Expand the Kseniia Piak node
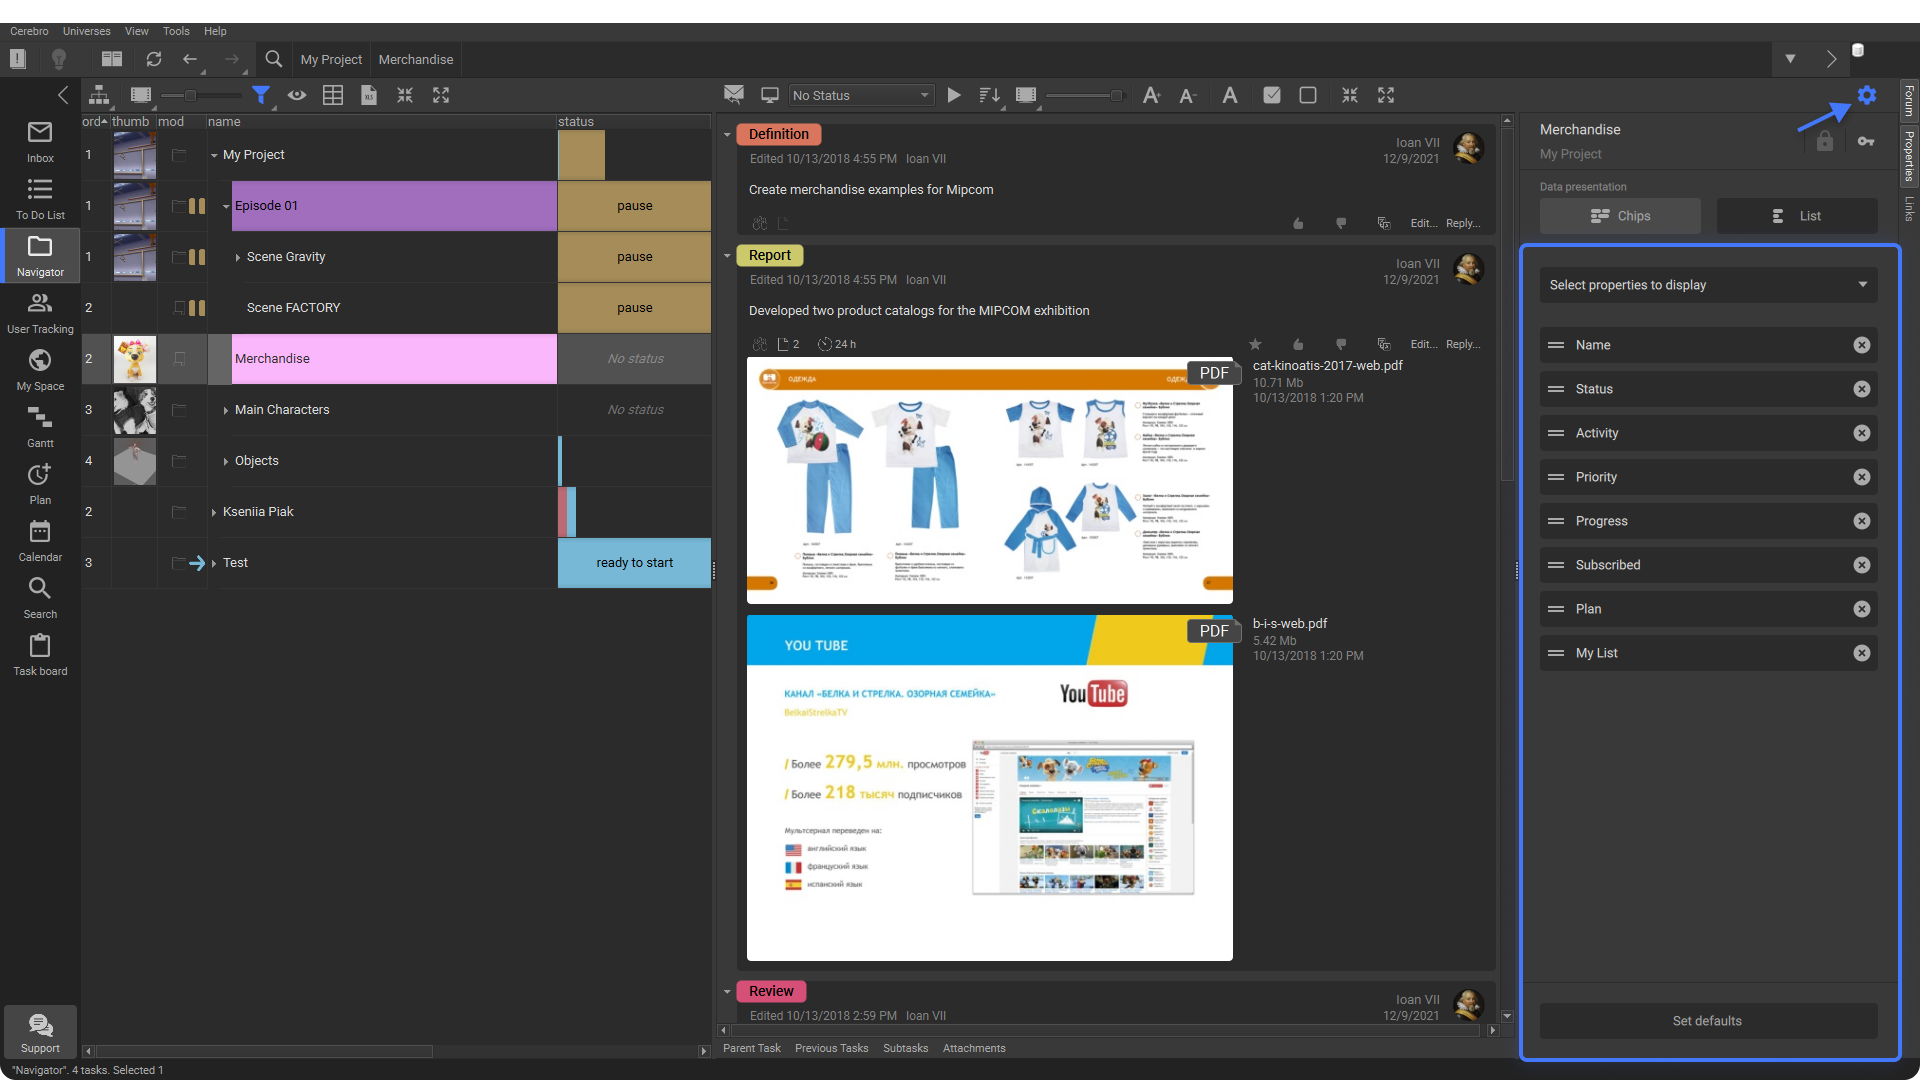Viewport: 1920px width, 1080px height. tap(214, 512)
